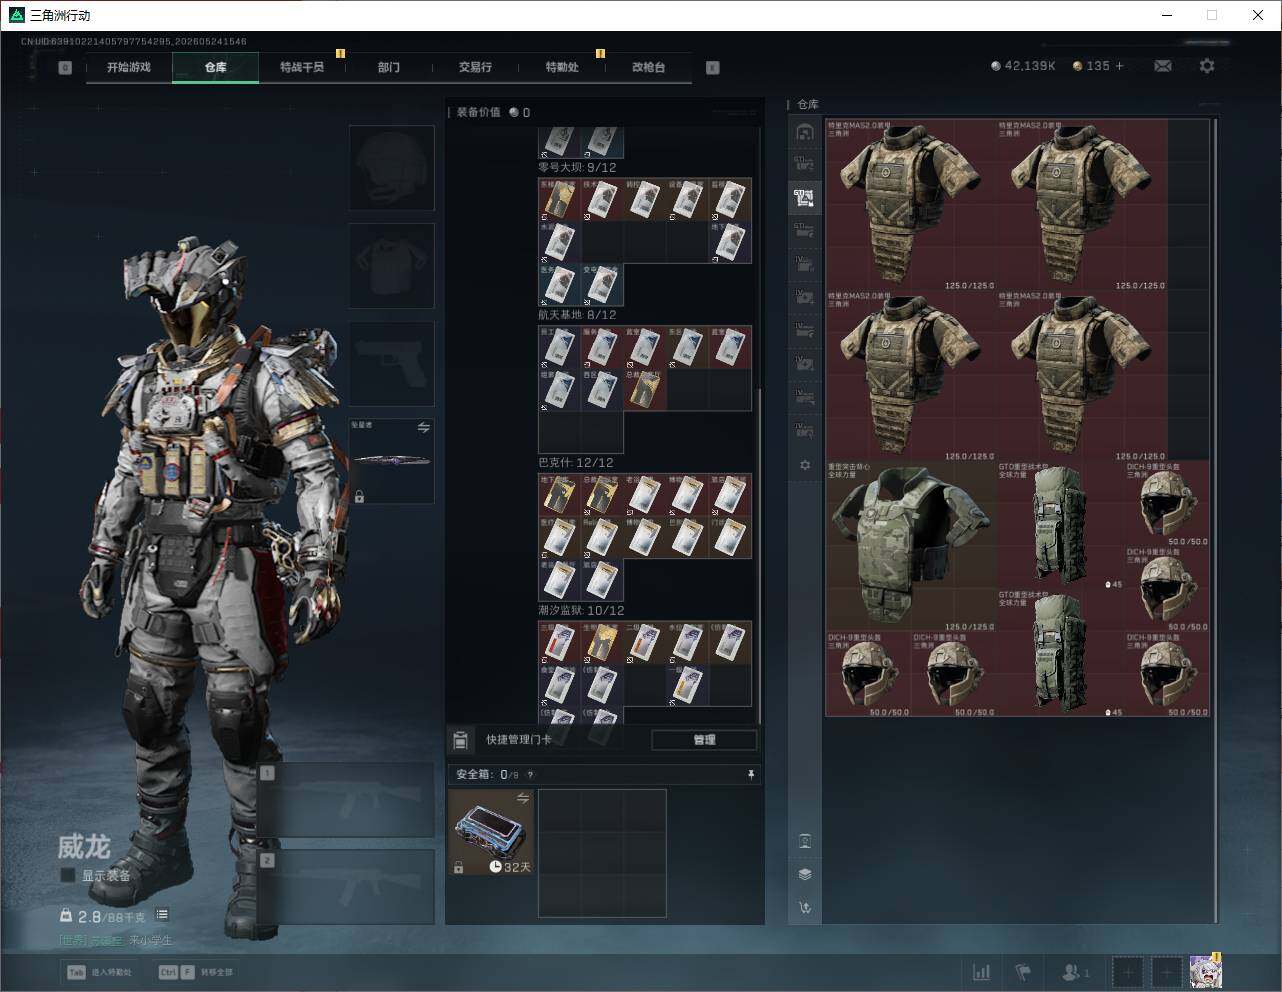The width and height of the screenshot is (1282, 992).
Task: Open the safe box help question mark
Action: 530,775
